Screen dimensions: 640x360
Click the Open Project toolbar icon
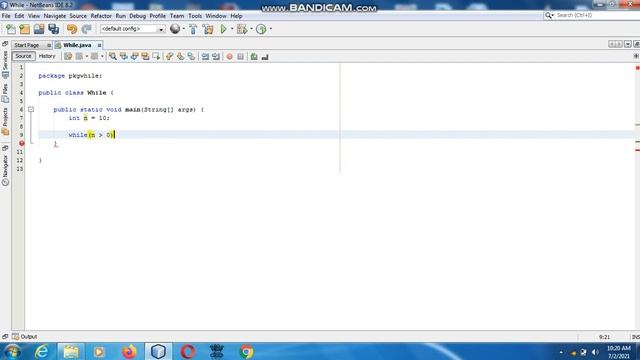pyautogui.click(x=39, y=29)
